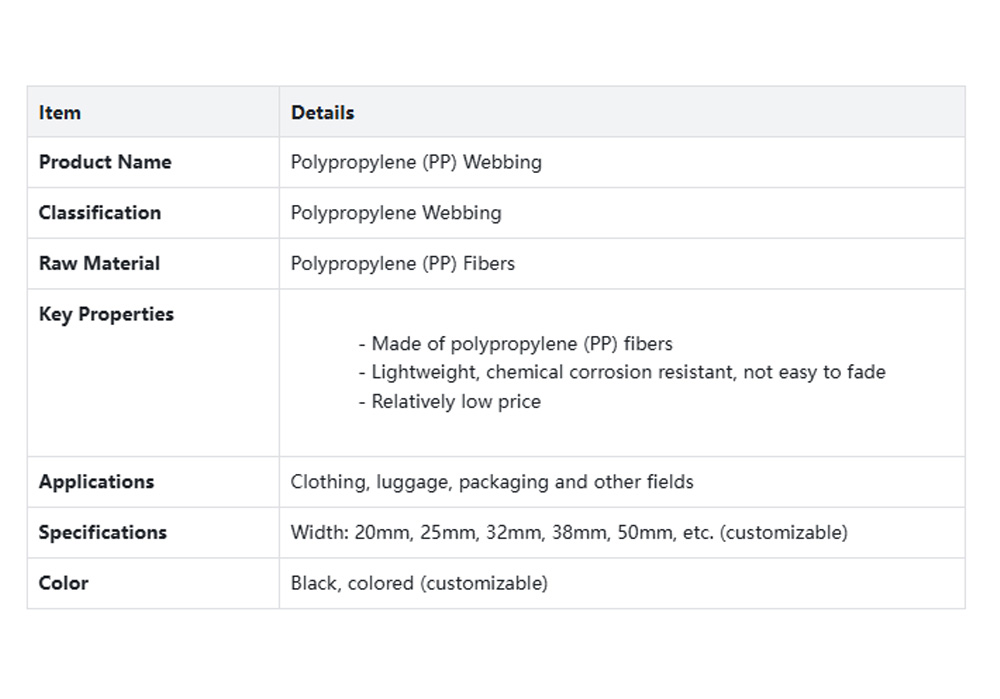Select the 'Key Properties' row label
The width and height of the screenshot is (1000, 699).
[x=106, y=314]
